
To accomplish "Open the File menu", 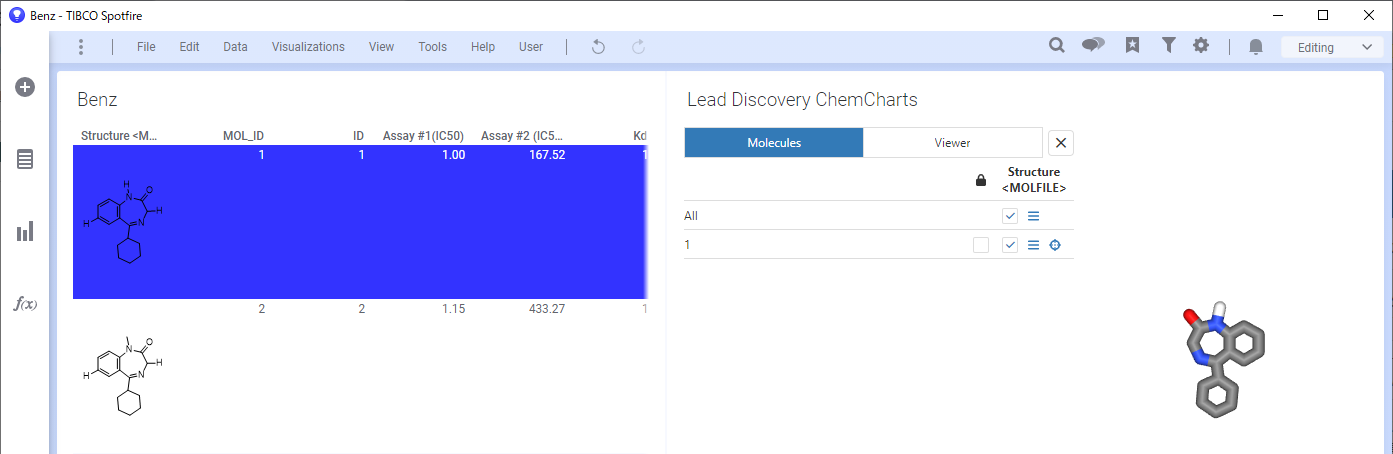I will (x=146, y=47).
